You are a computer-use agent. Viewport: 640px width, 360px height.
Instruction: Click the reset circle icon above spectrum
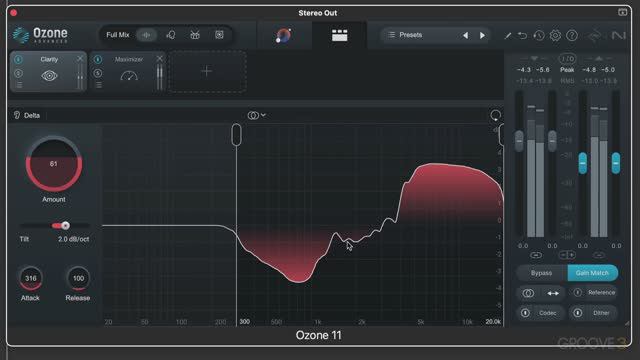click(x=495, y=116)
